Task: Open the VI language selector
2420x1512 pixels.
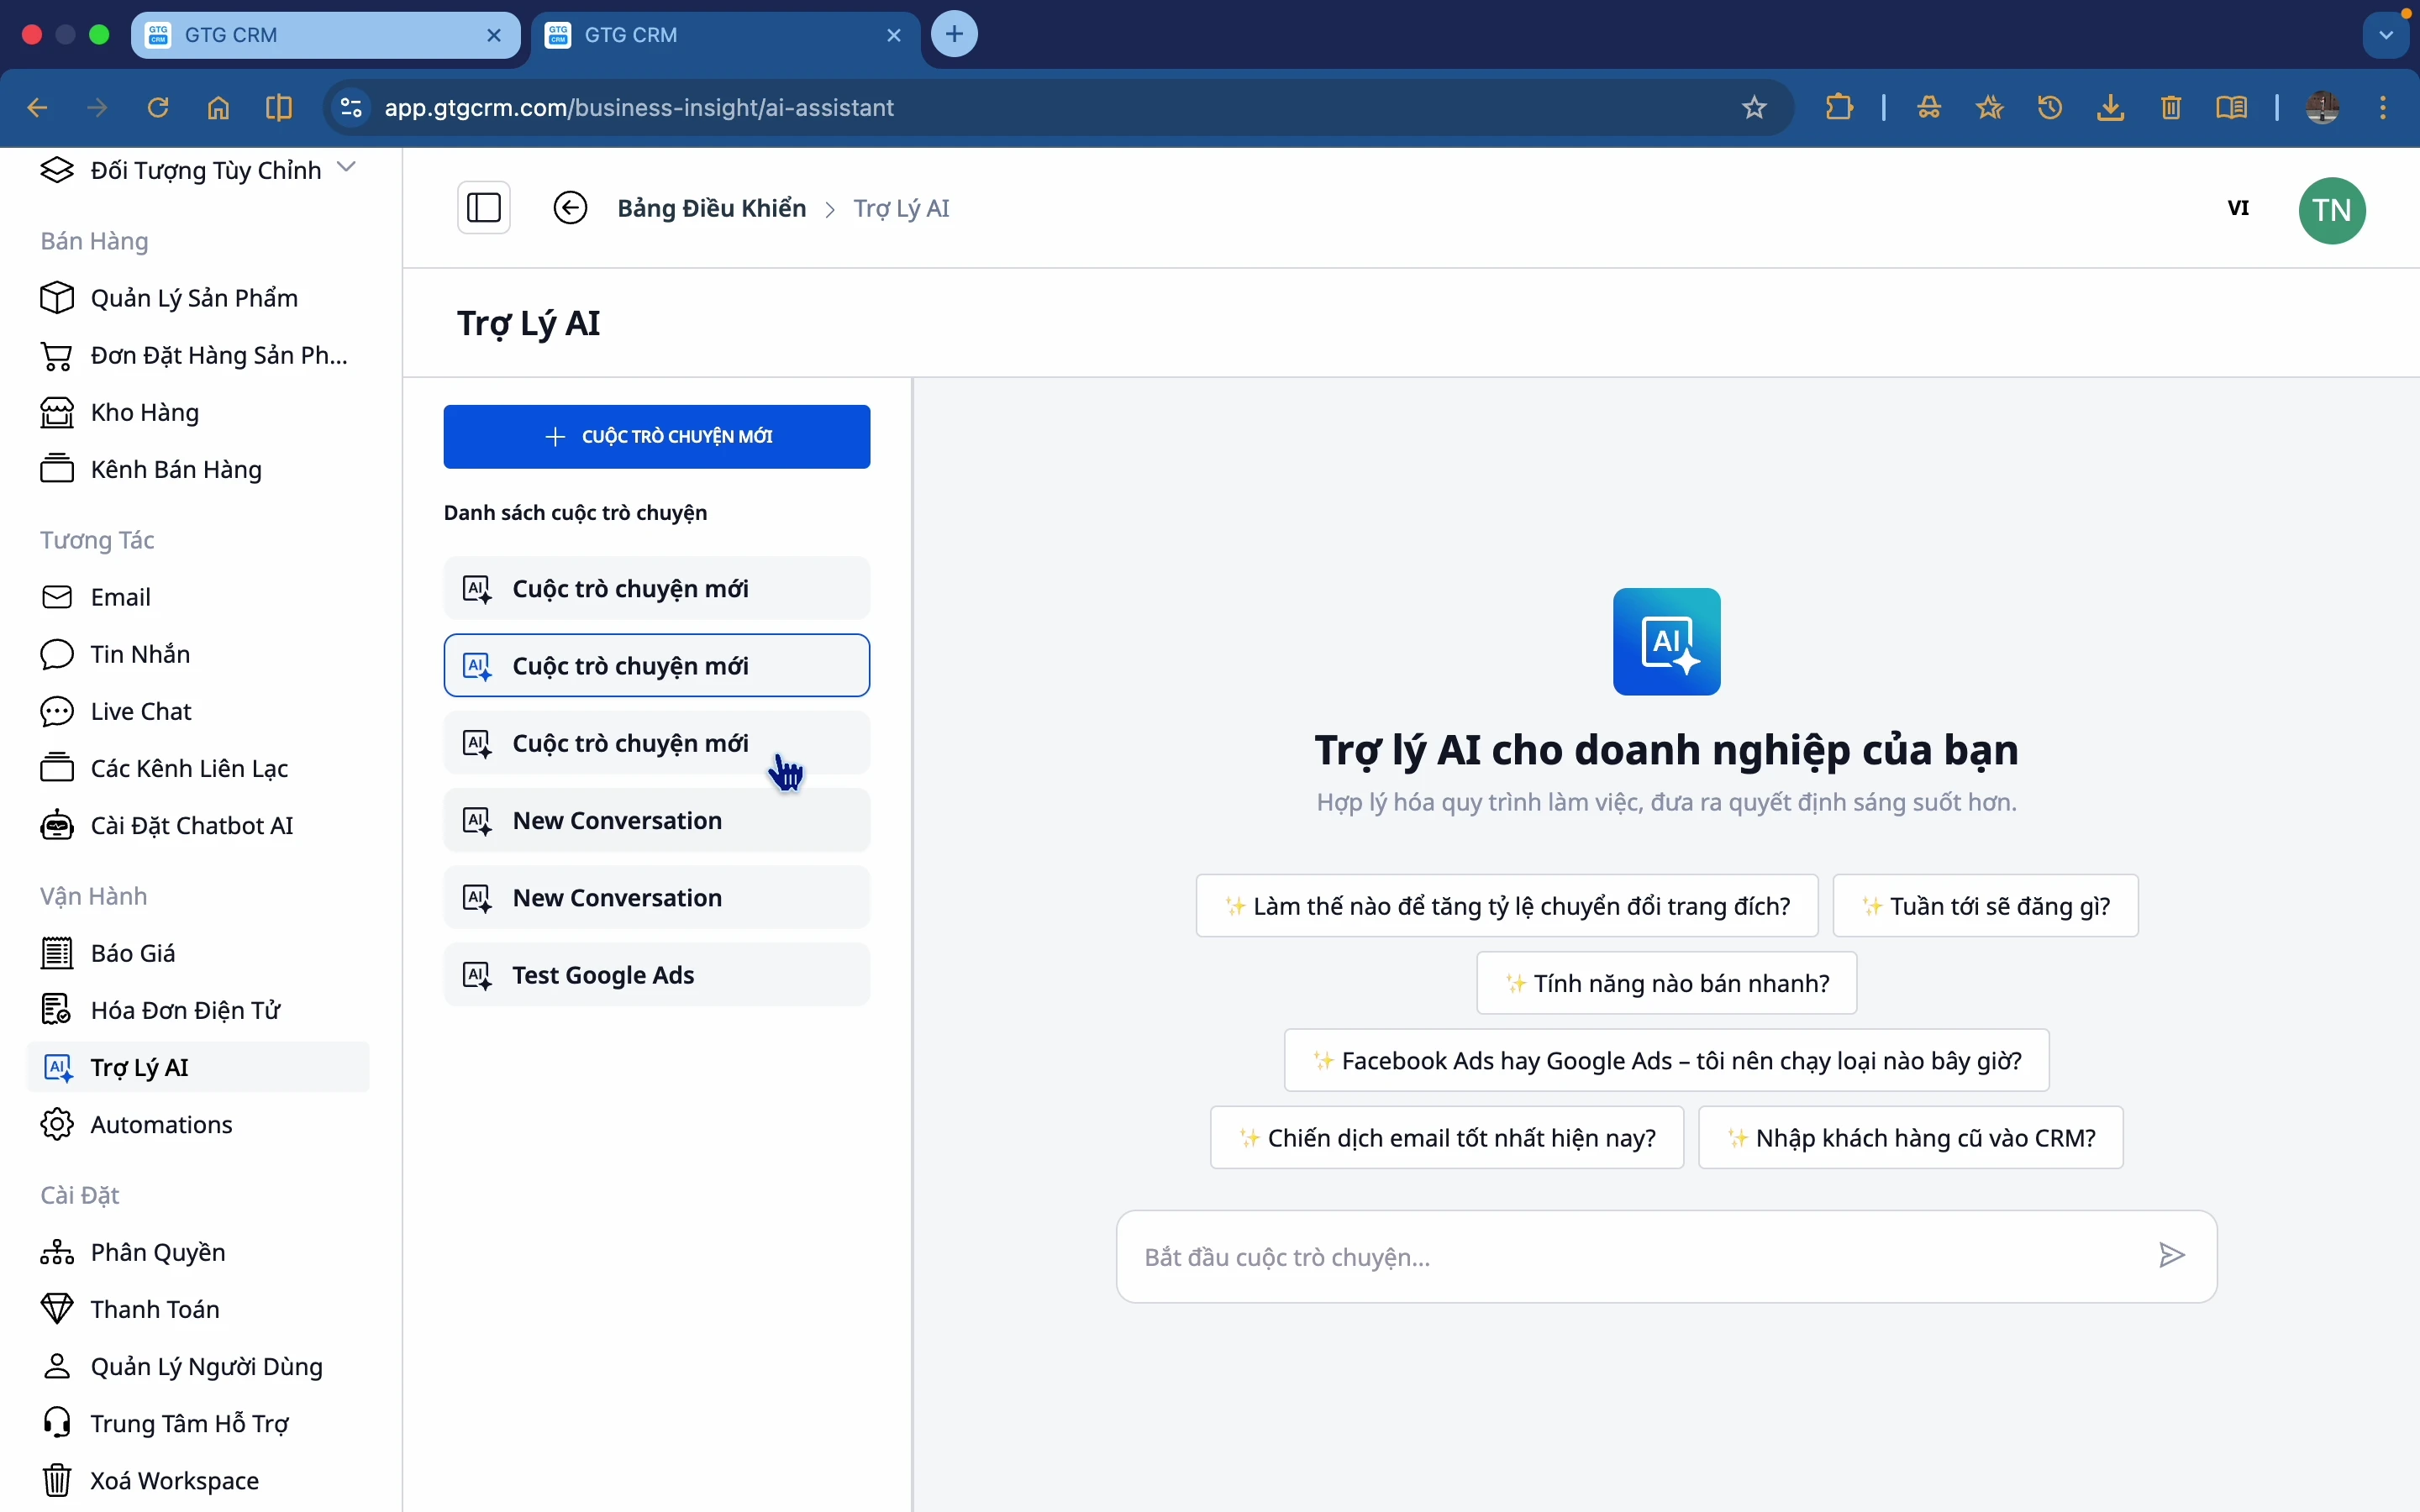Action: coord(2239,208)
